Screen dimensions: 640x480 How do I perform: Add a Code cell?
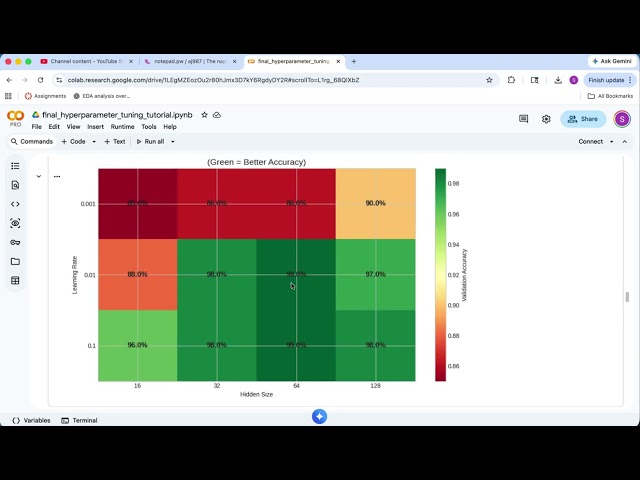[73, 142]
